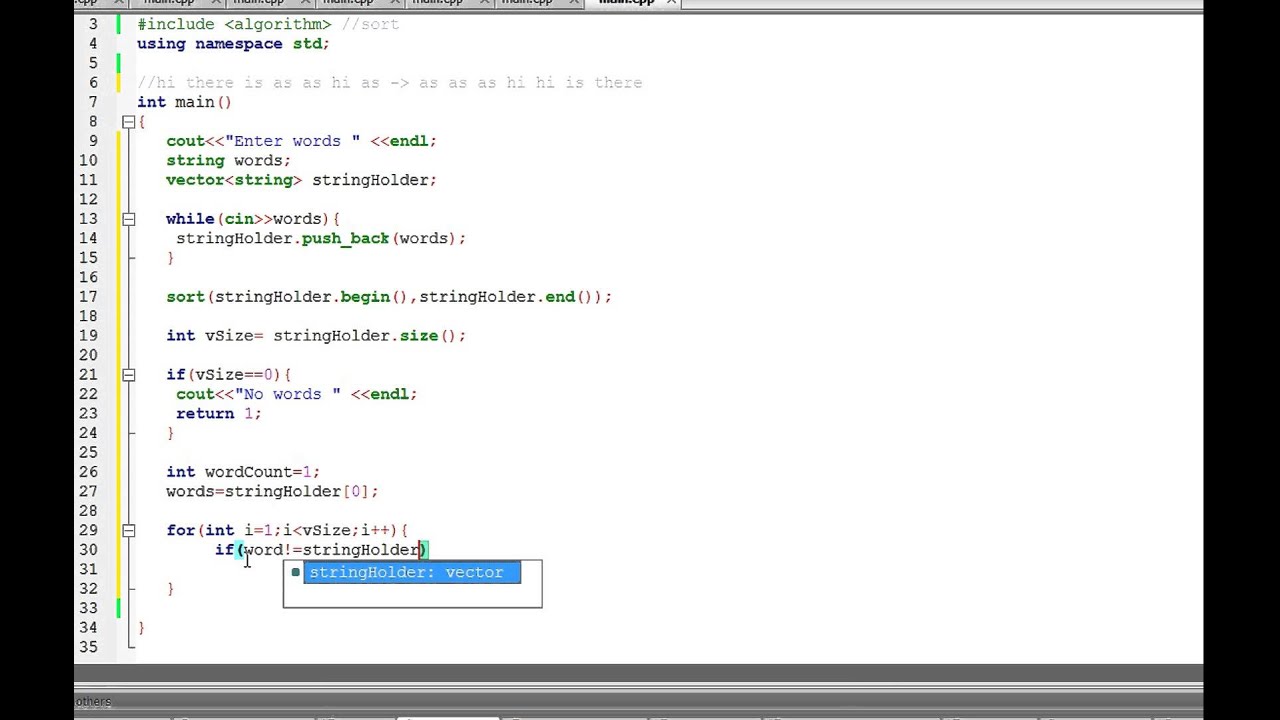1280x720 pixels.
Task: Click the 'Enter words' cout statement
Action: click(301, 141)
